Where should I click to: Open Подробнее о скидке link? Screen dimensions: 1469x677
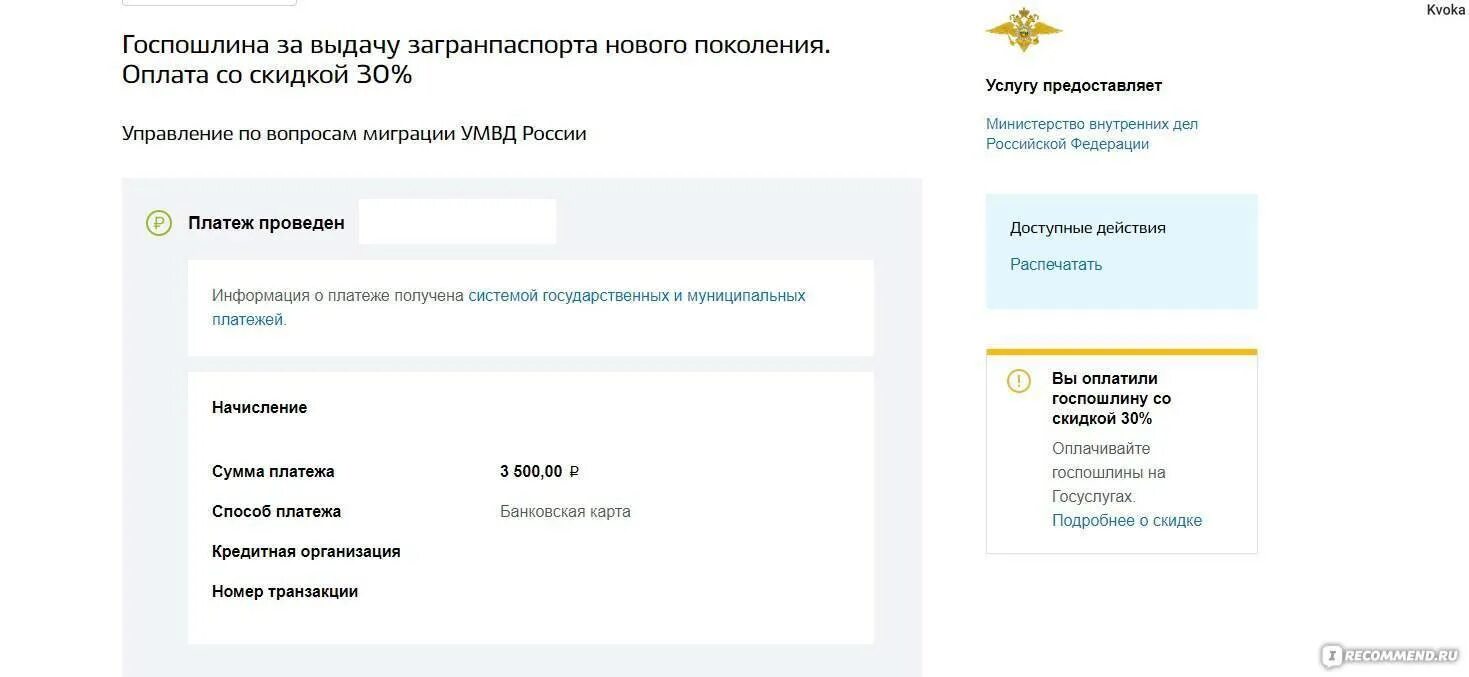[x=1127, y=520]
